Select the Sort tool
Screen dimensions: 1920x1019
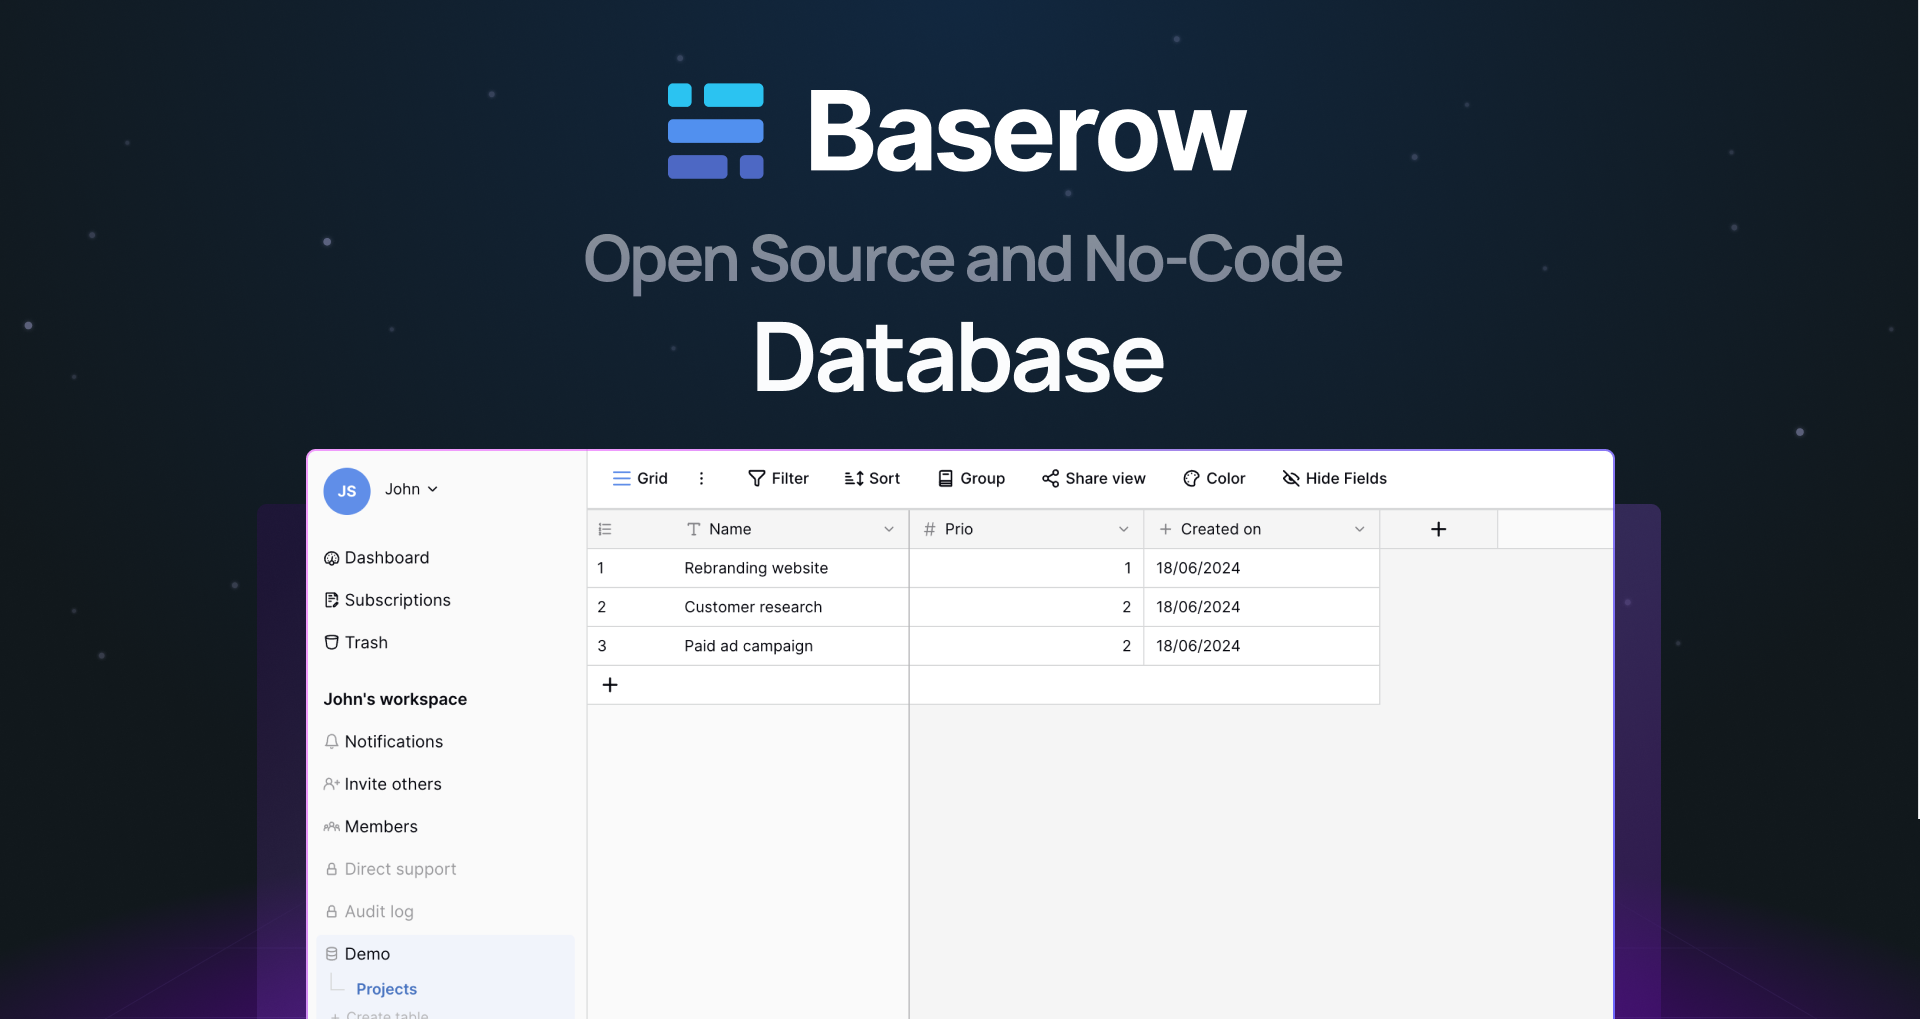(871, 478)
